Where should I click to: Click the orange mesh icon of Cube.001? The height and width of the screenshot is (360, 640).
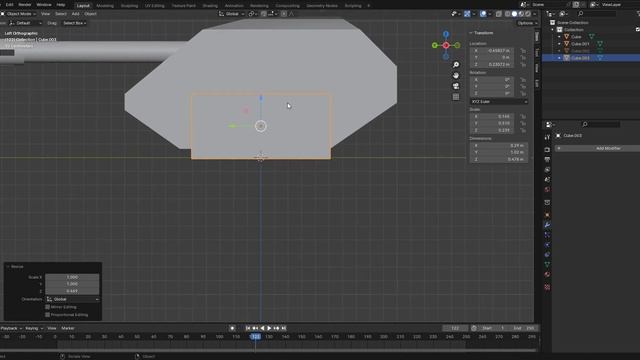click(x=567, y=44)
